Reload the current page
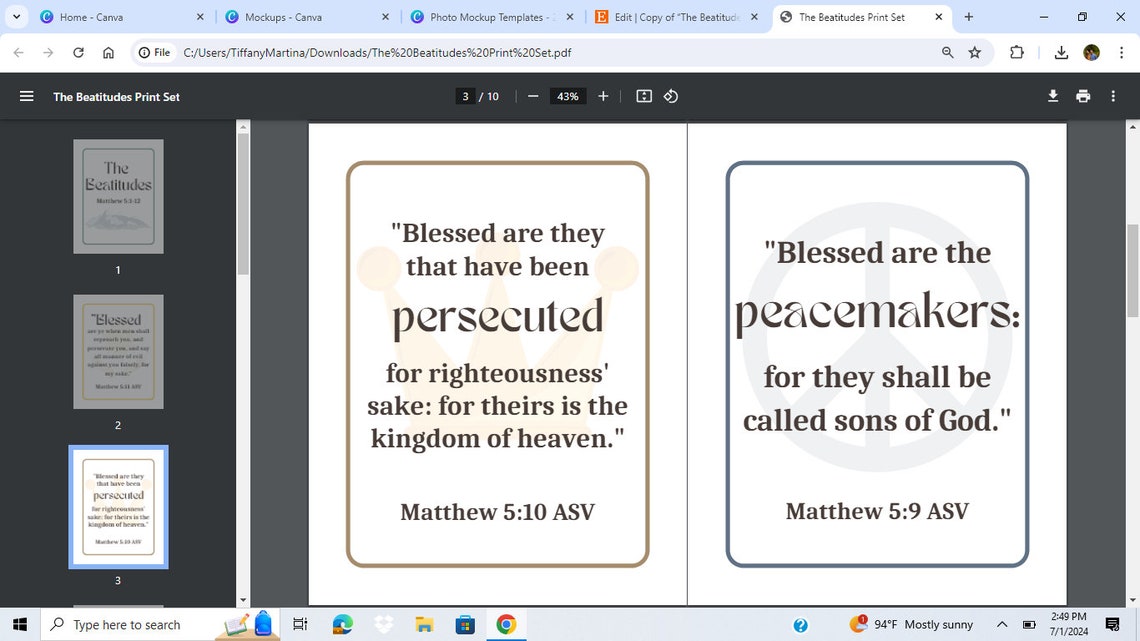Image resolution: width=1140 pixels, height=641 pixels. pos(78,52)
